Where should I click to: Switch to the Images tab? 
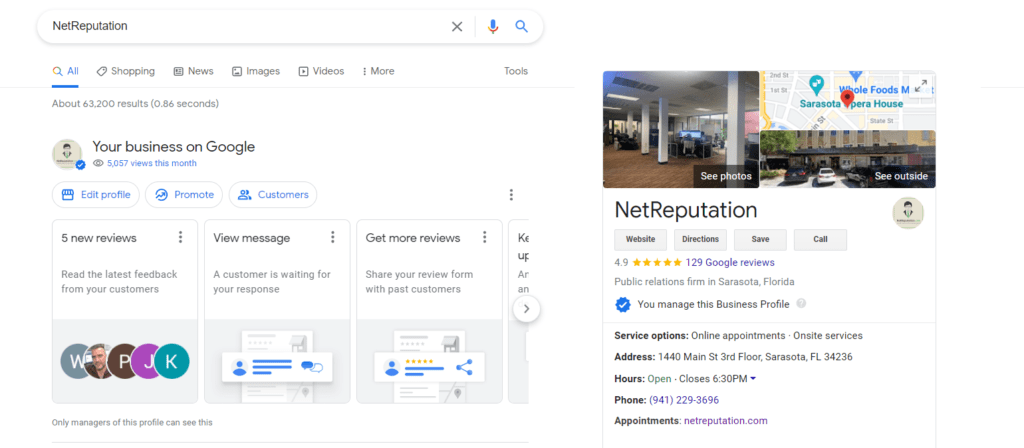pos(256,71)
